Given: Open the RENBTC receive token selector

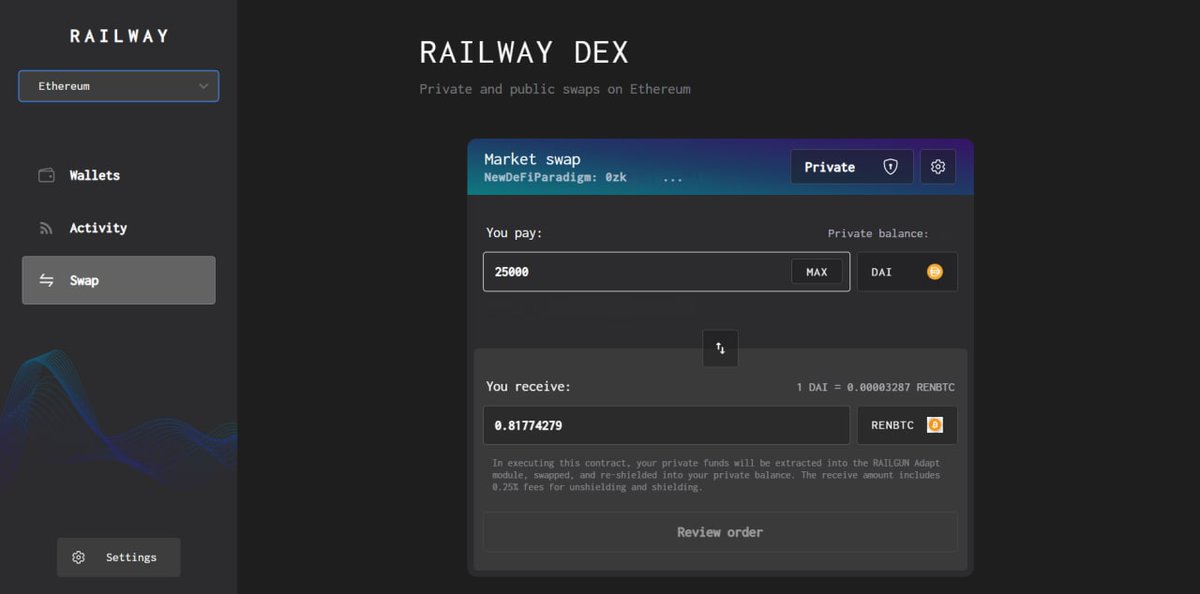Looking at the screenshot, I should 907,425.
